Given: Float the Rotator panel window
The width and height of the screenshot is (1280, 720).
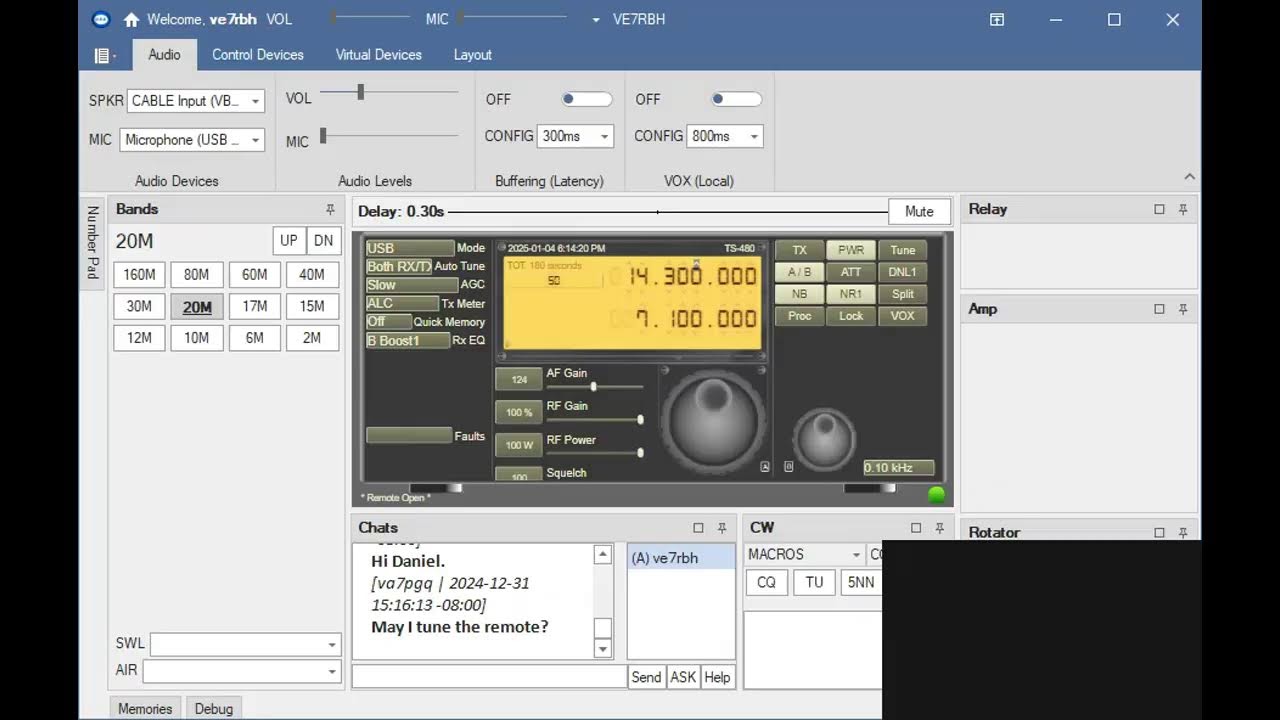Looking at the screenshot, I should pyautogui.click(x=1159, y=532).
